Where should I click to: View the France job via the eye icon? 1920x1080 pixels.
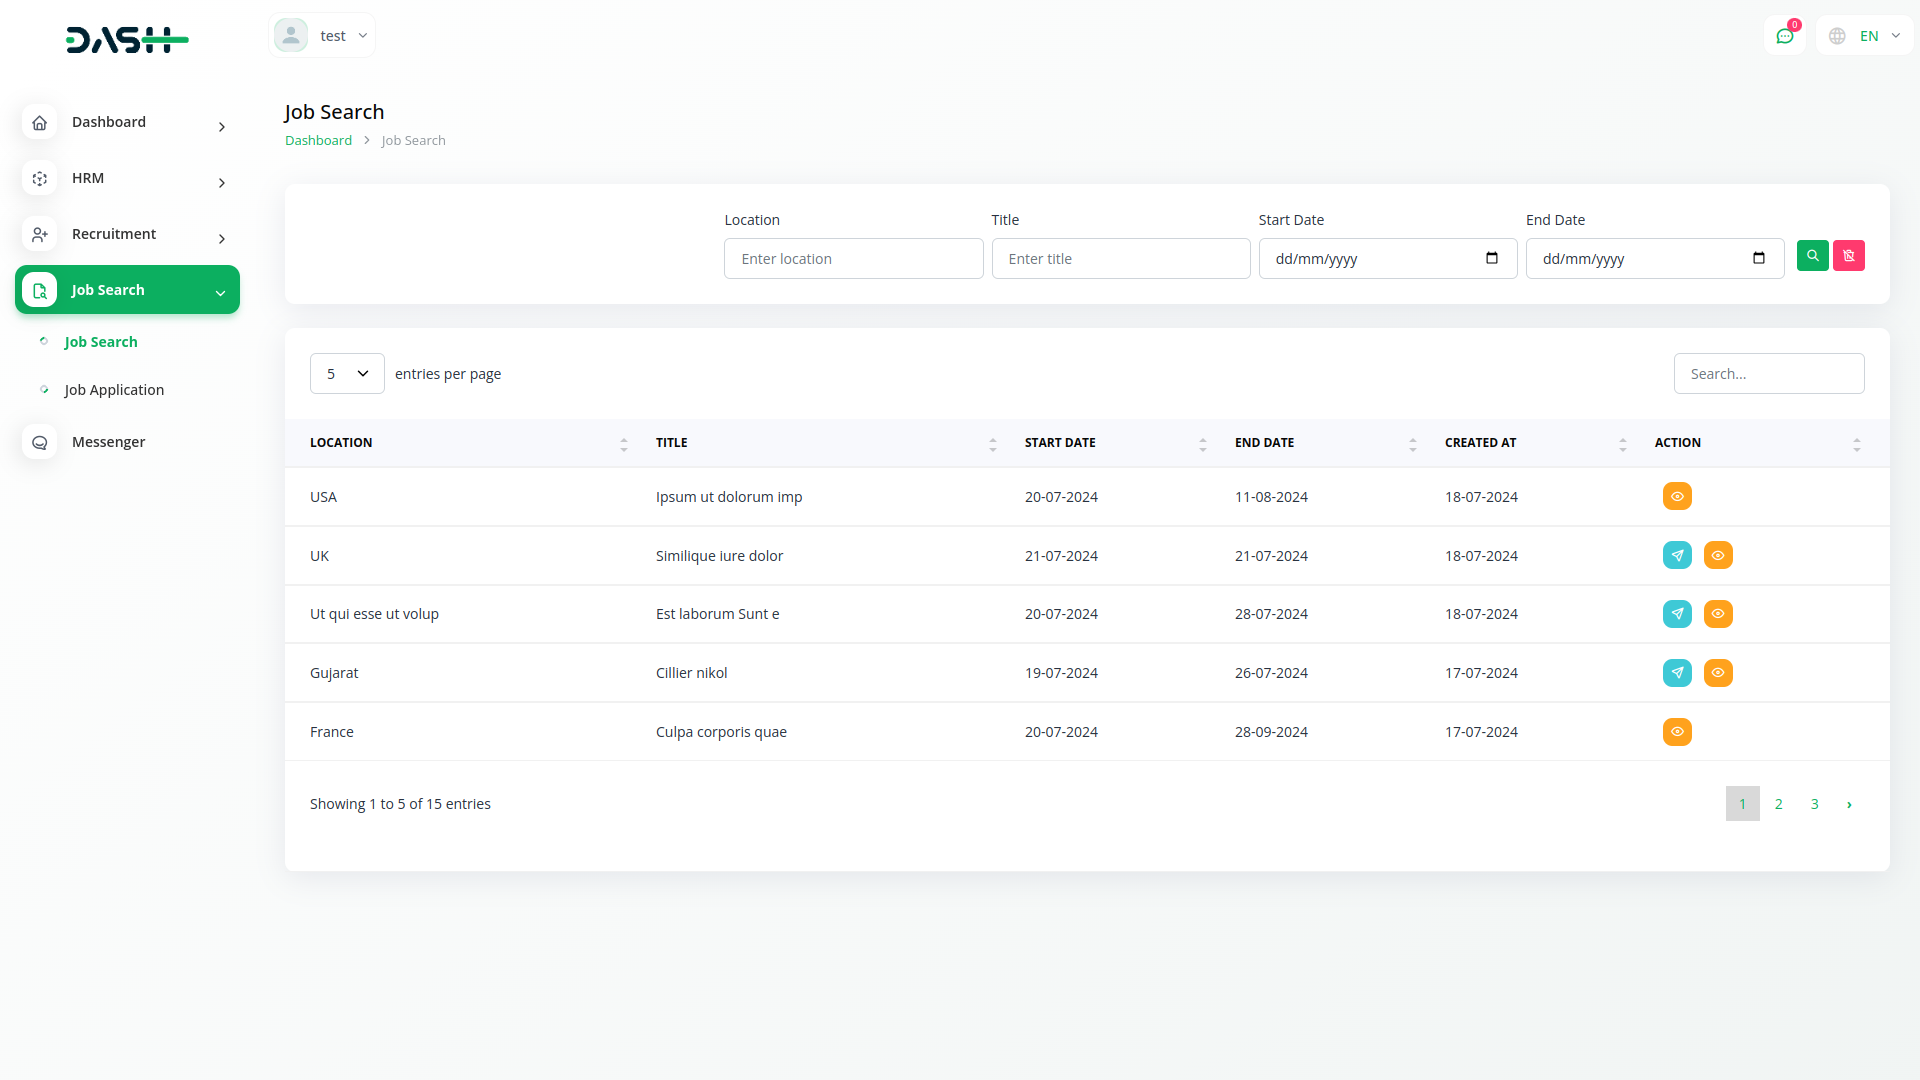click(x=1677, y=732)
